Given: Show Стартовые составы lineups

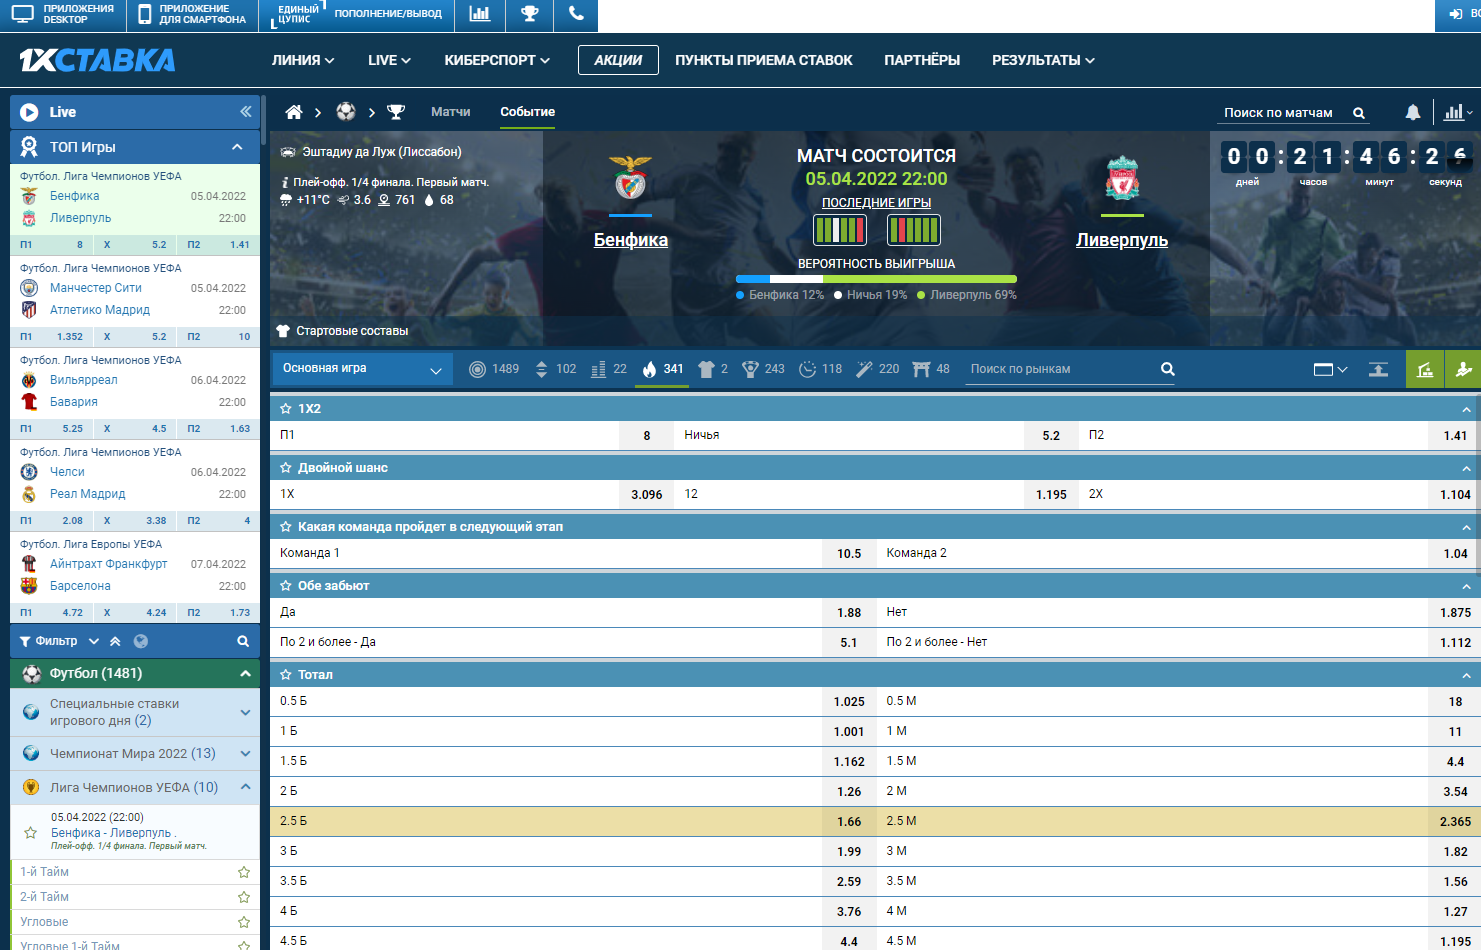Looking at the screenshot, I should (x=343, y=331).
